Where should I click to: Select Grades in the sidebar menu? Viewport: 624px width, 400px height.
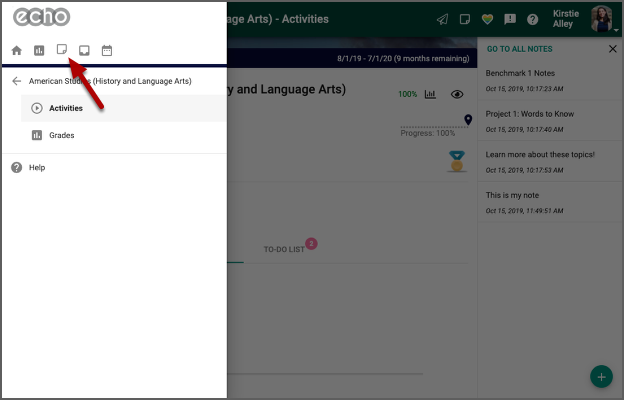coord(61,135)
